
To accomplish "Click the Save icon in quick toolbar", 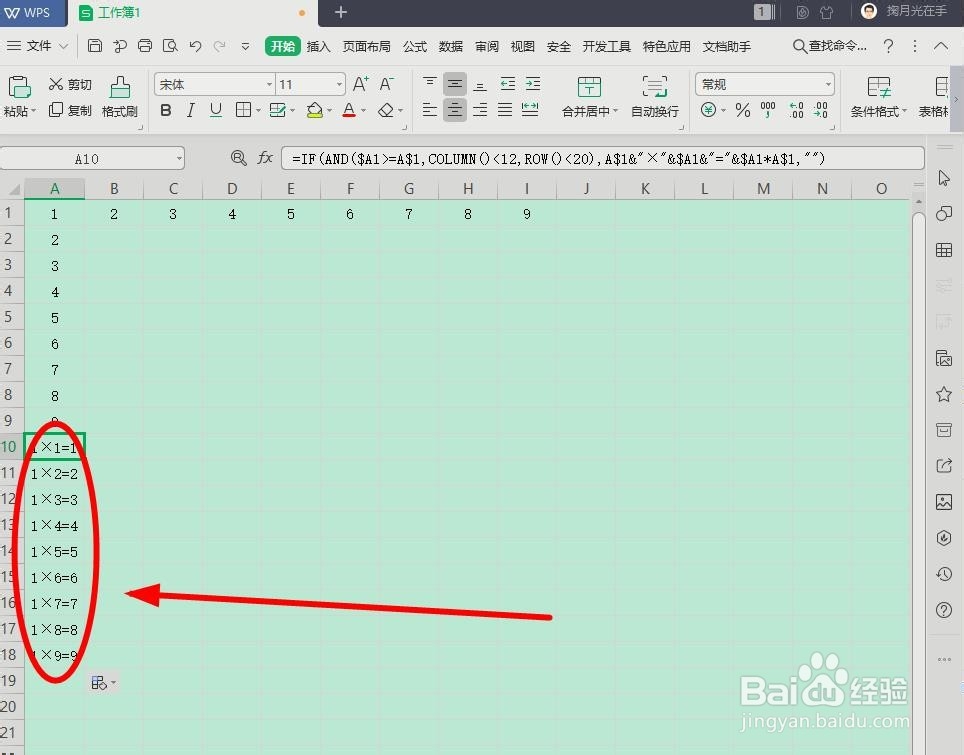I will click(95, 45).
